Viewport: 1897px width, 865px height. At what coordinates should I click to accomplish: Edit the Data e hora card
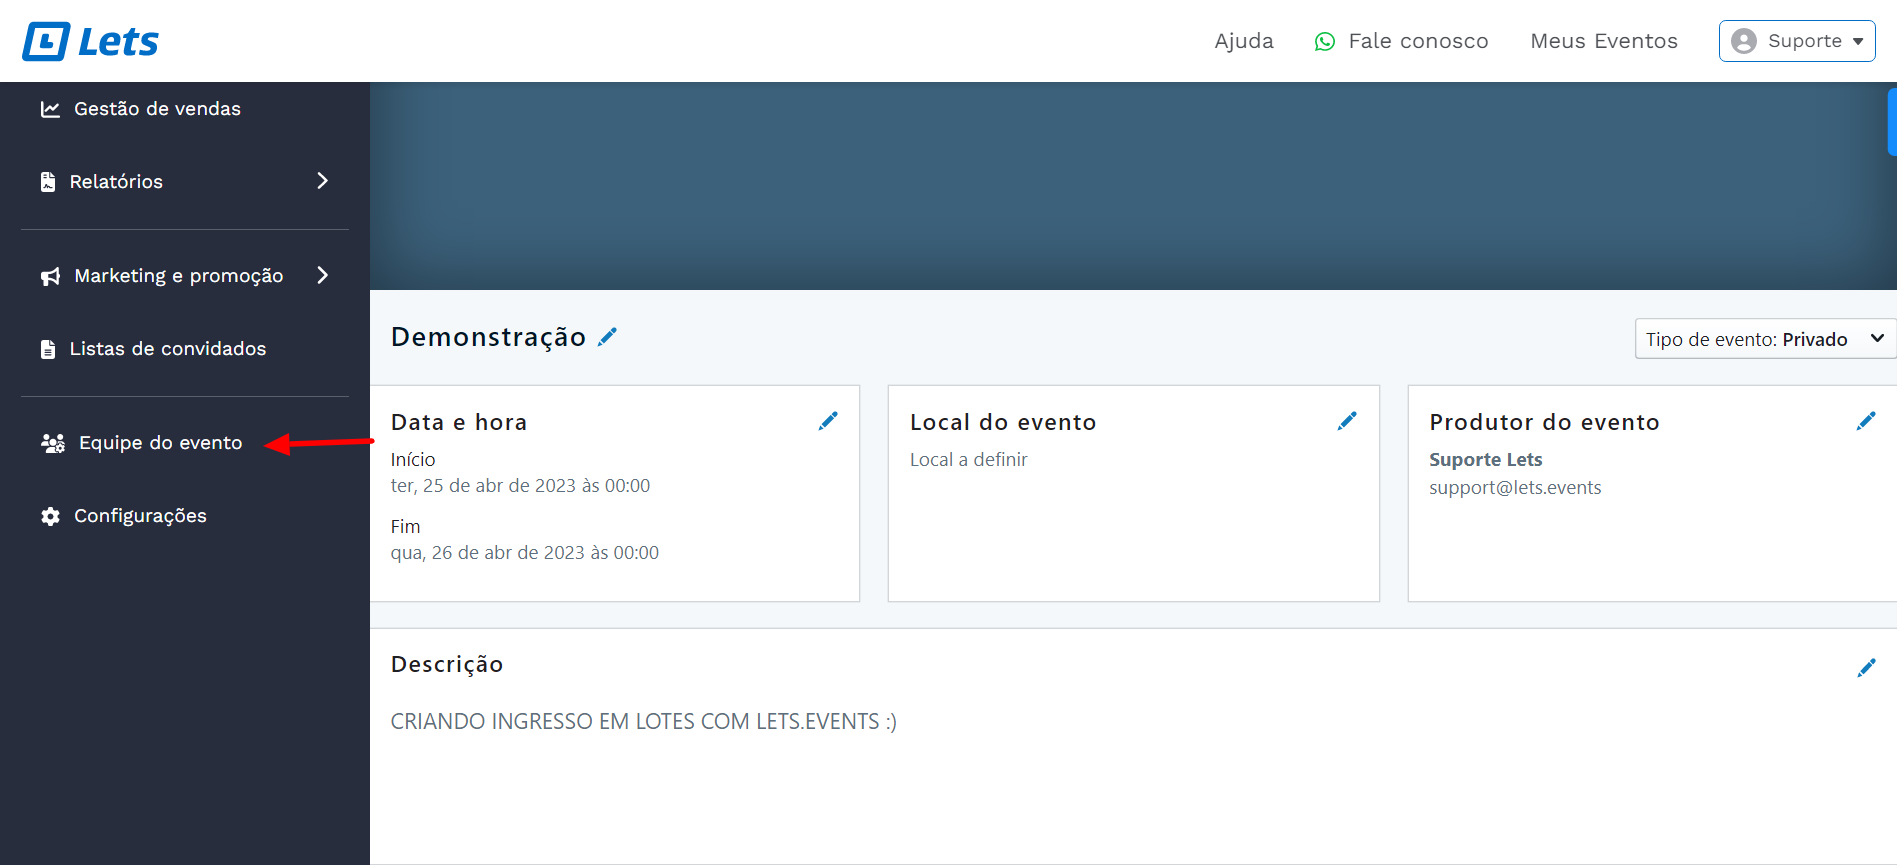click(828, 421)
